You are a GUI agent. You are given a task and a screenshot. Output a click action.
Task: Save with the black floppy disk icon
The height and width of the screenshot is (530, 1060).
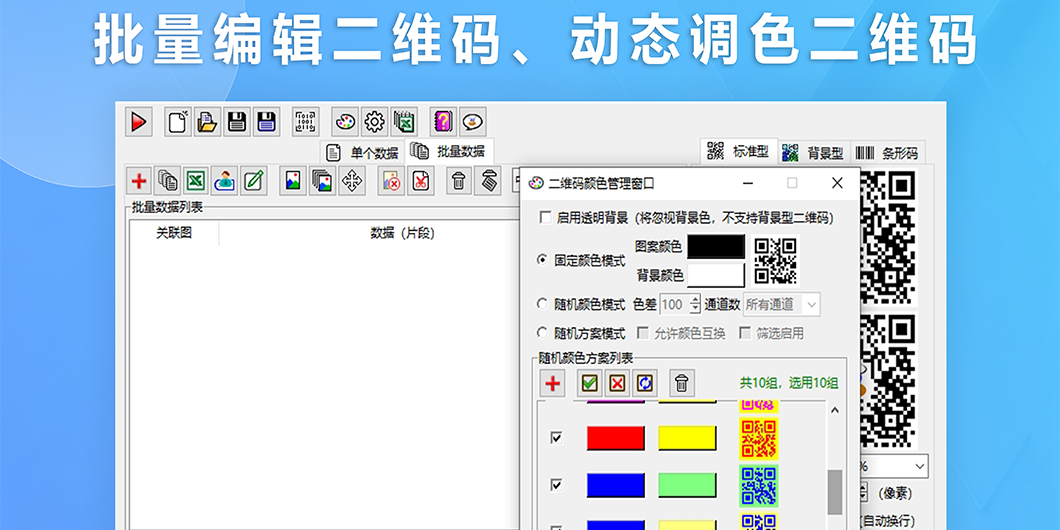point(237,122)
